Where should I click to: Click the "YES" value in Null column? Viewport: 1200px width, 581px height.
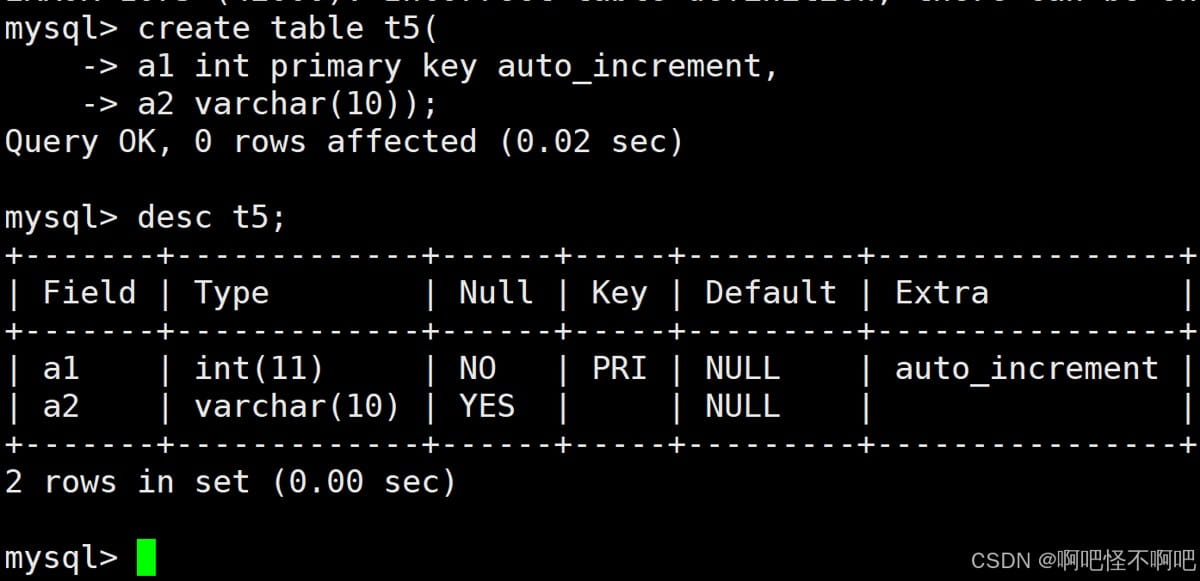pos(487,407)
